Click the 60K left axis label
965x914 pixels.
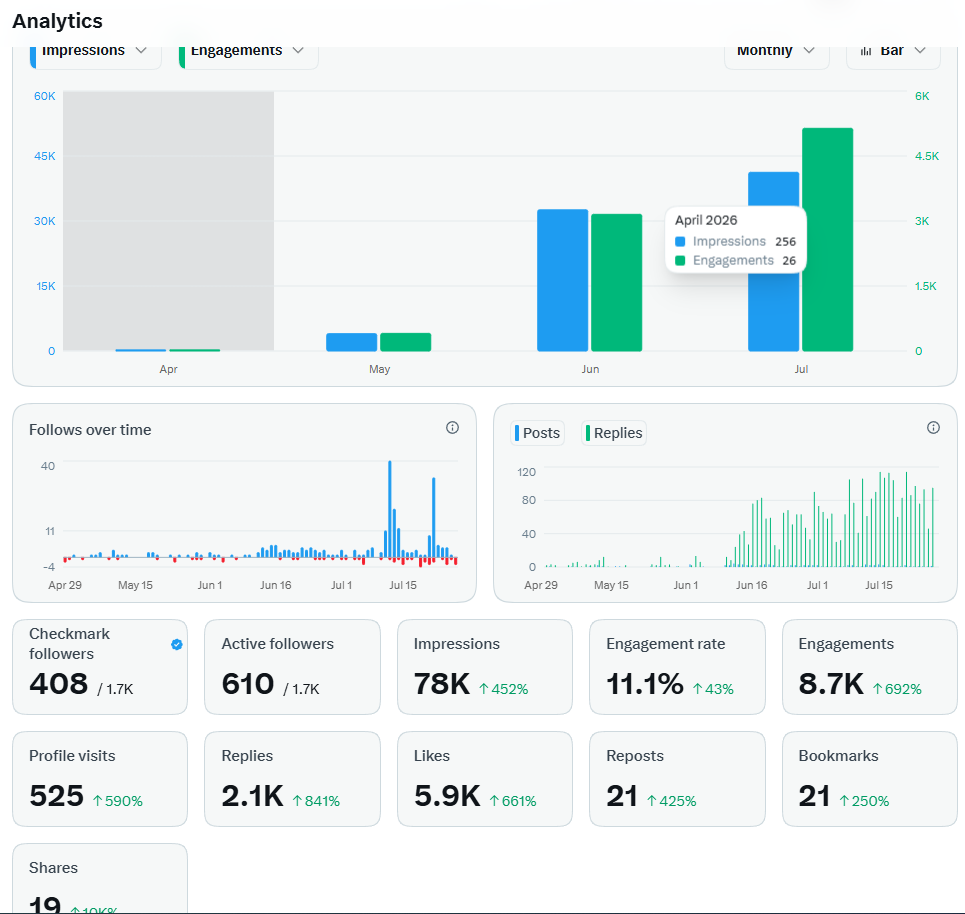click(44, 96)
